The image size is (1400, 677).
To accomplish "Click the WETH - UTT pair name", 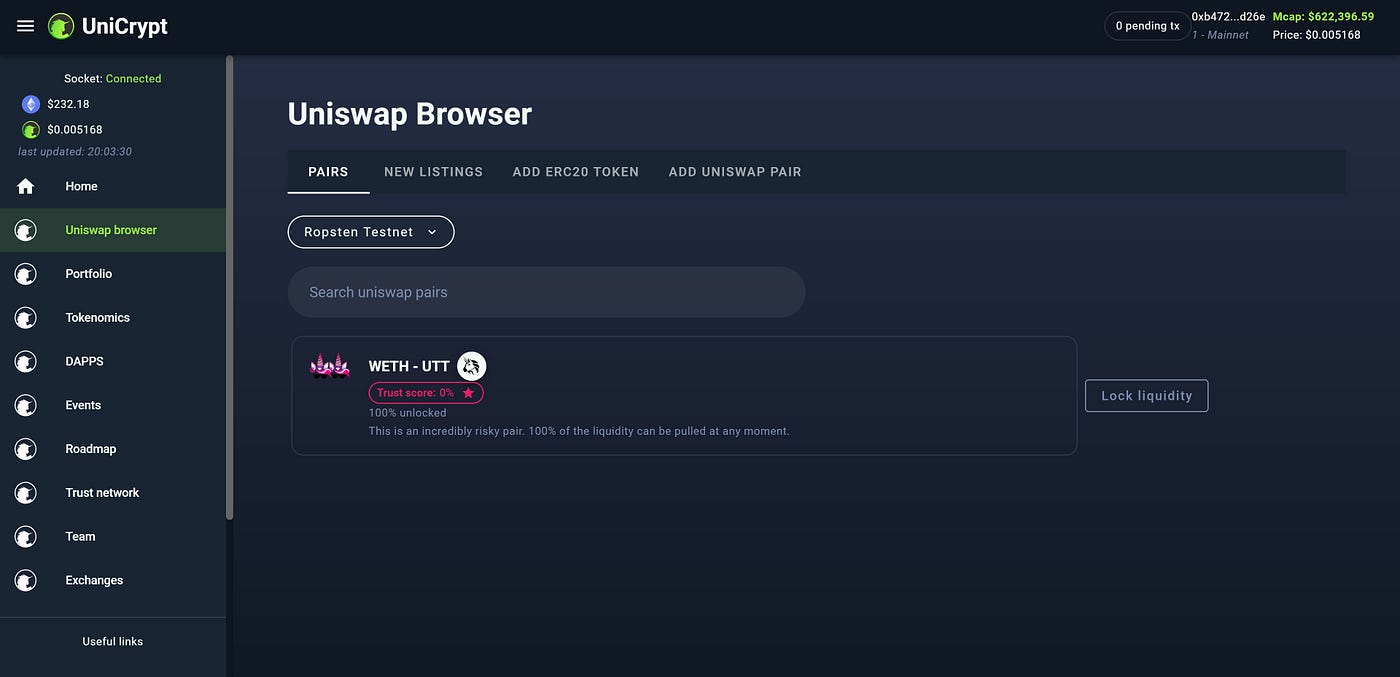I will coord(409,367).
